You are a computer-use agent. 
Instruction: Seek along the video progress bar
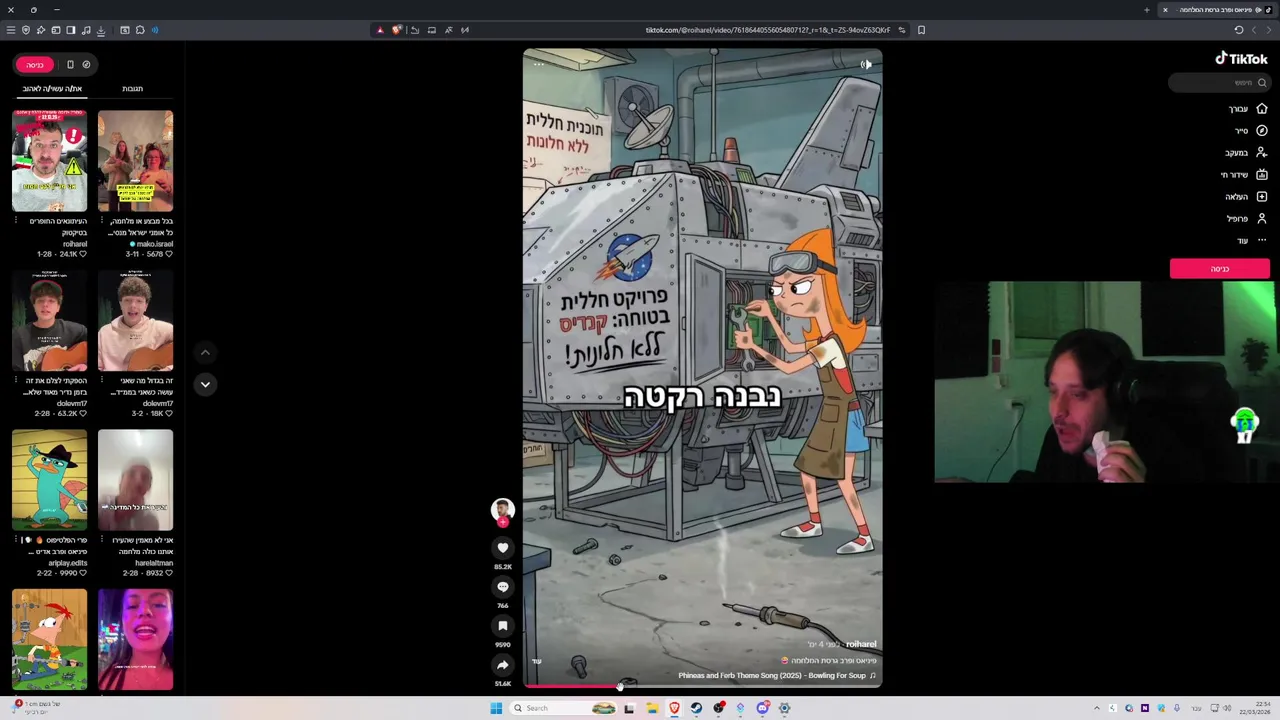[x=702, y=686]
